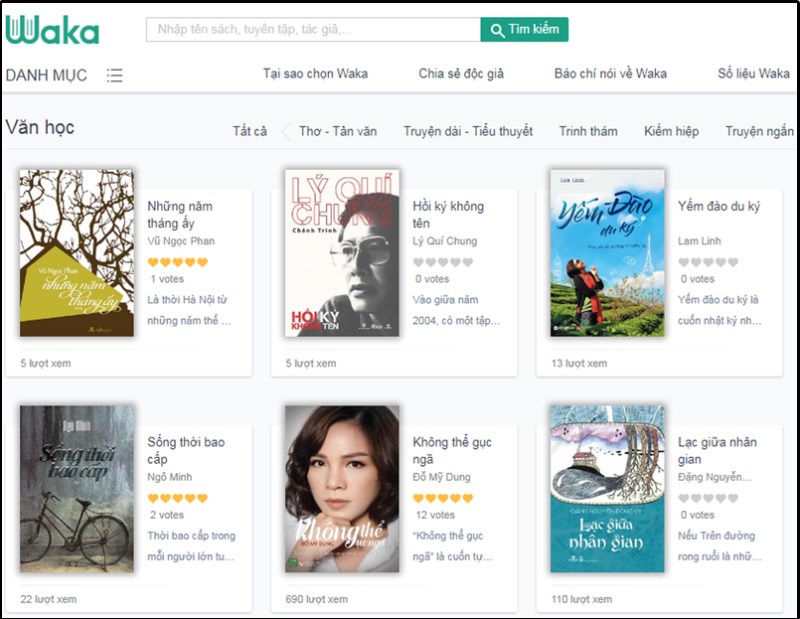Open Tại sao chọn Waka menu
The height and width of the screenshot is (619, 800).
(315, 74)
